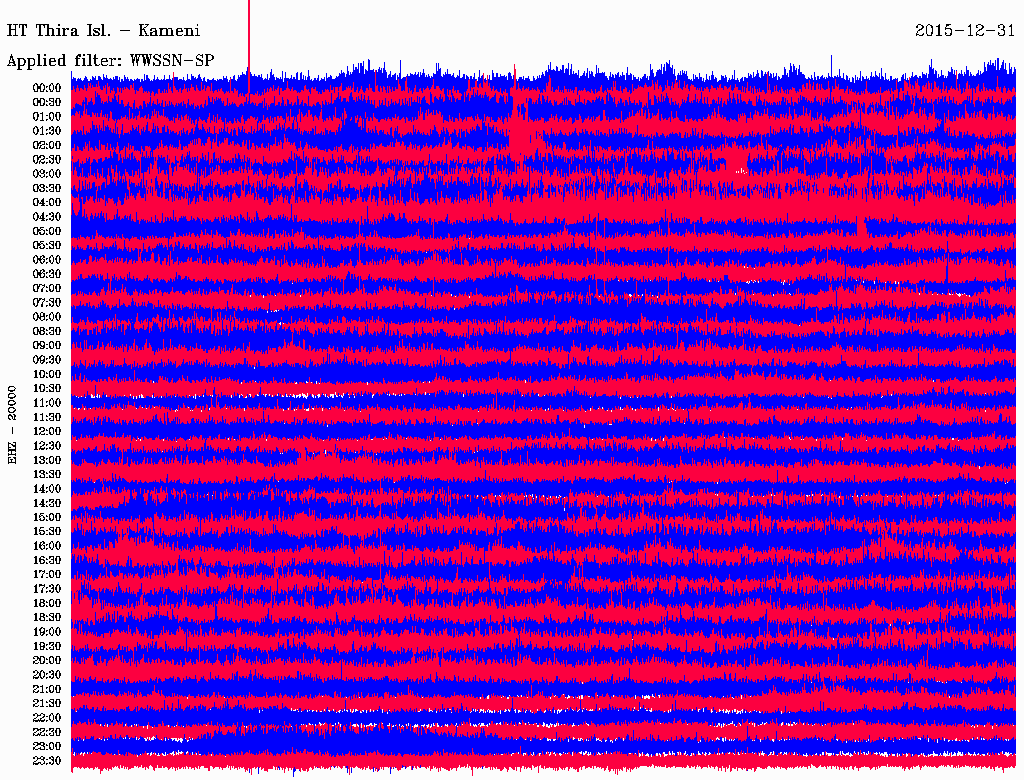
Task: Select the 05:30 time label
Action: pos(47,245)
